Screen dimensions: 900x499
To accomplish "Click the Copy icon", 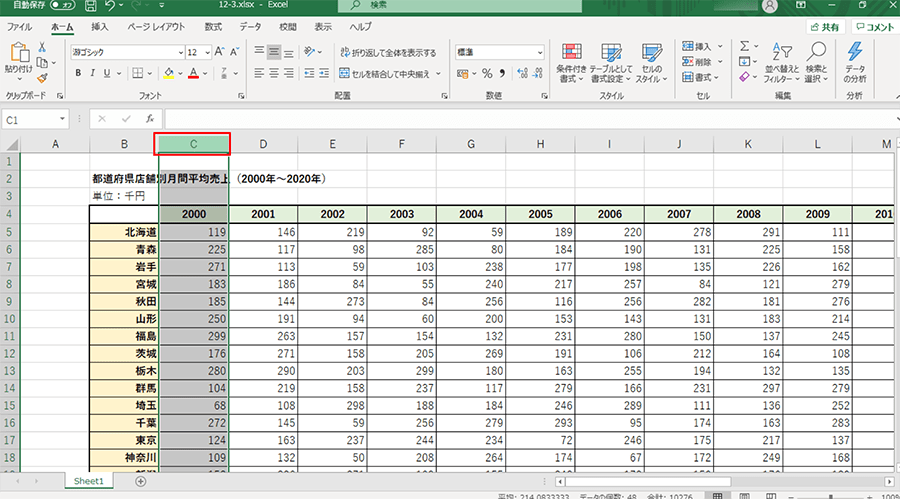I will pos(42,63).
